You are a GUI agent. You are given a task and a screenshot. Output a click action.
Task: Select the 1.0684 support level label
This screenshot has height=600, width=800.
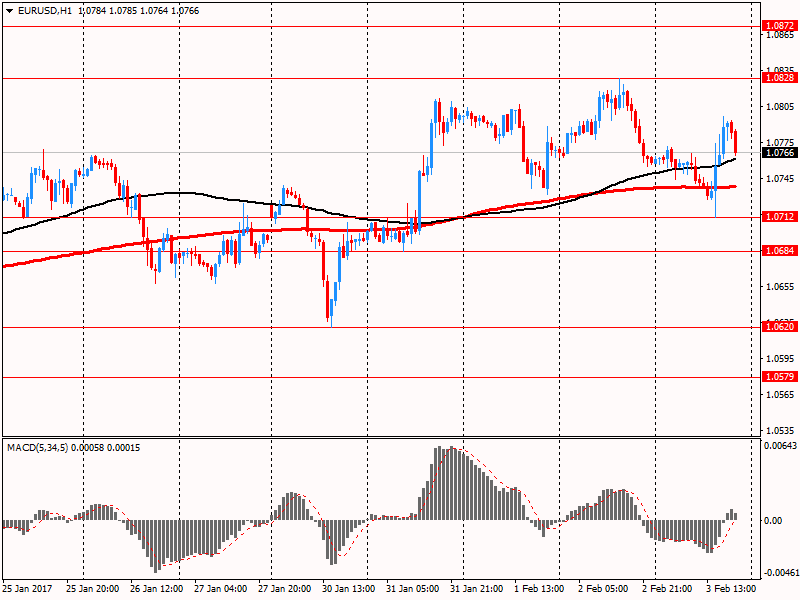coord(780,251)
